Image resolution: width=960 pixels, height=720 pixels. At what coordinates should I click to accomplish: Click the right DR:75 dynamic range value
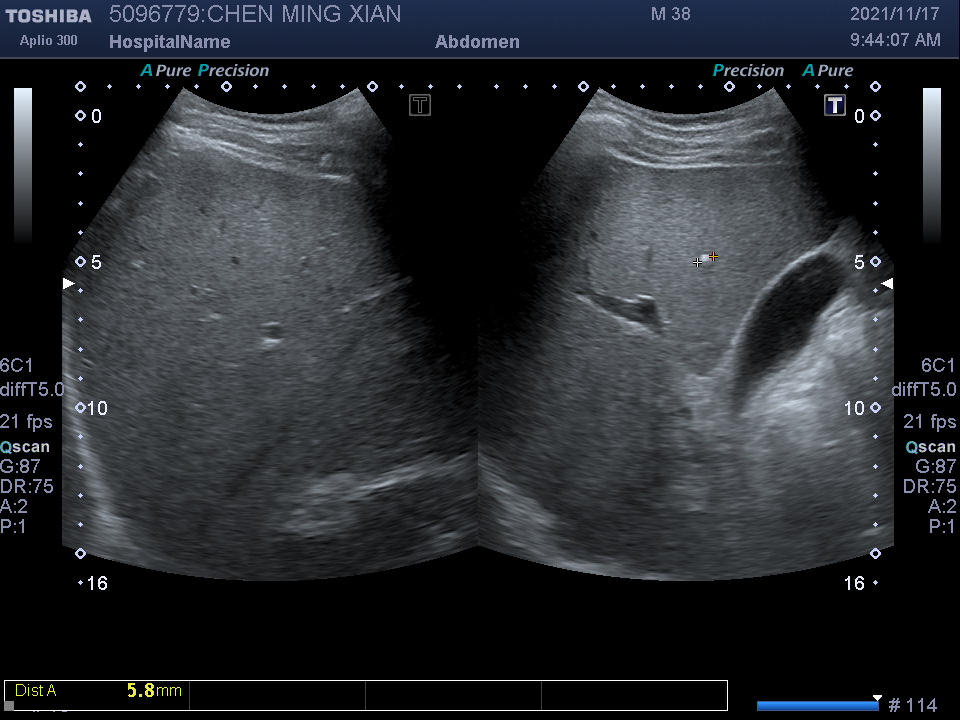[929, 486]
